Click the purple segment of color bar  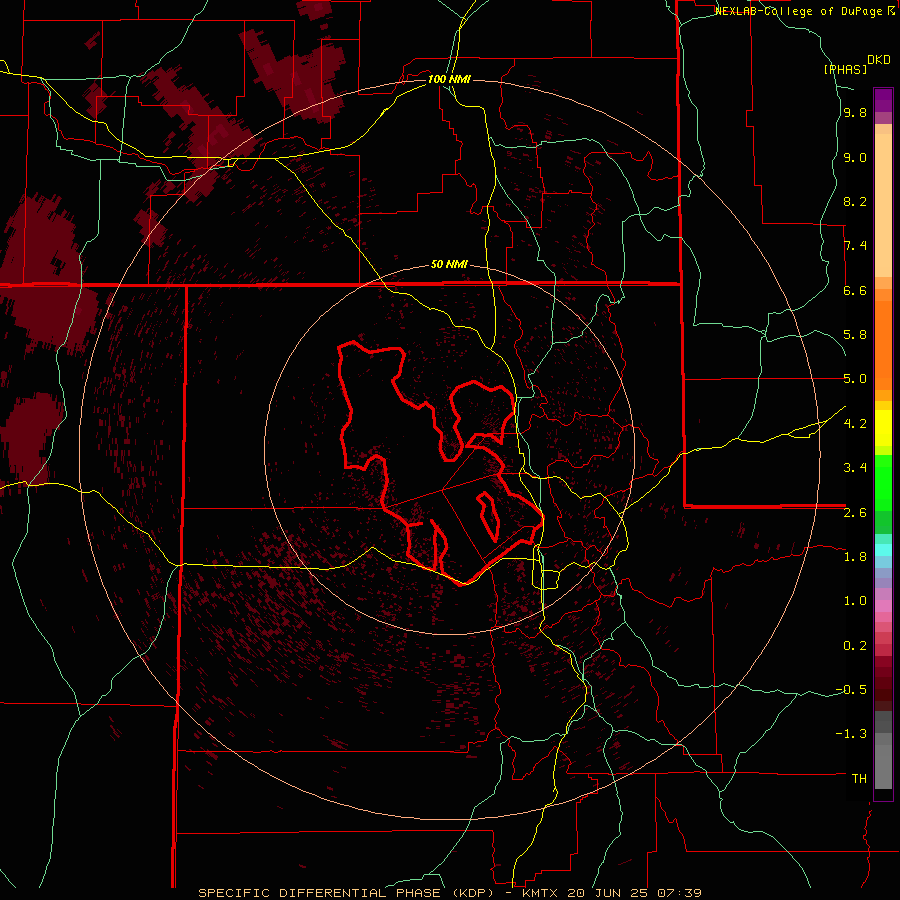(x=883, y=100)
